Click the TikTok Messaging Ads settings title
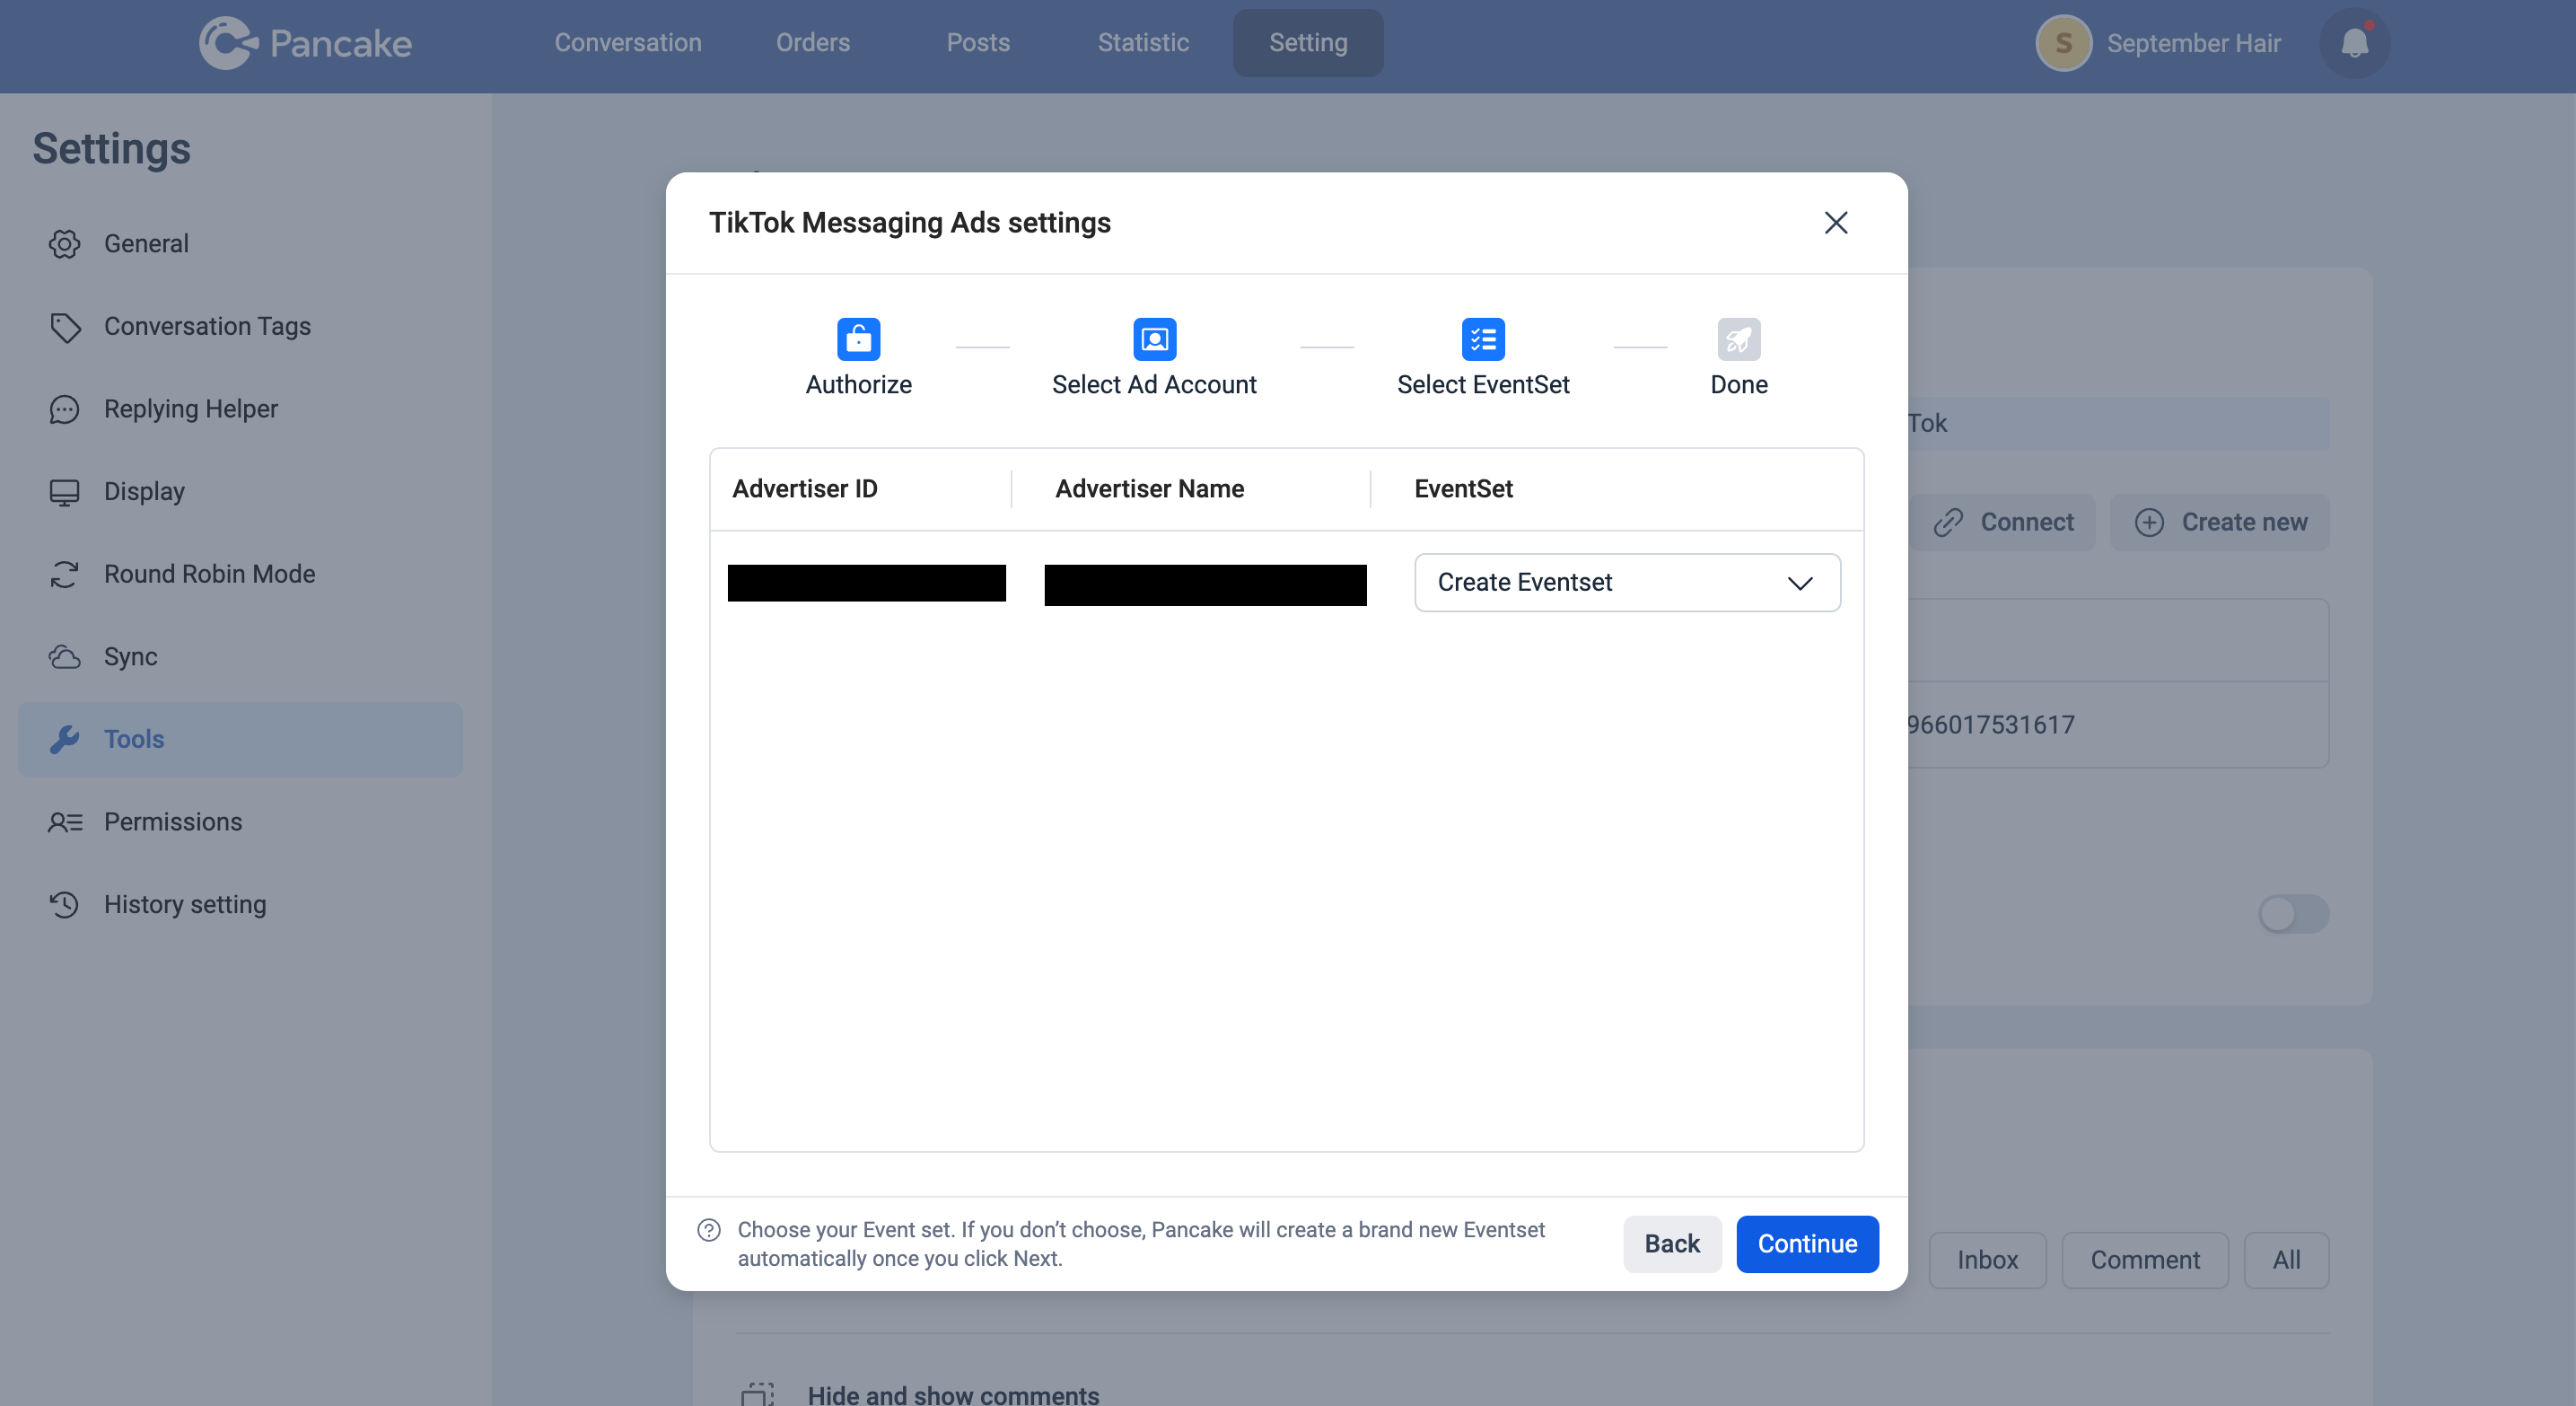This screenshot has height=1406, width=2576. point(910,222)
